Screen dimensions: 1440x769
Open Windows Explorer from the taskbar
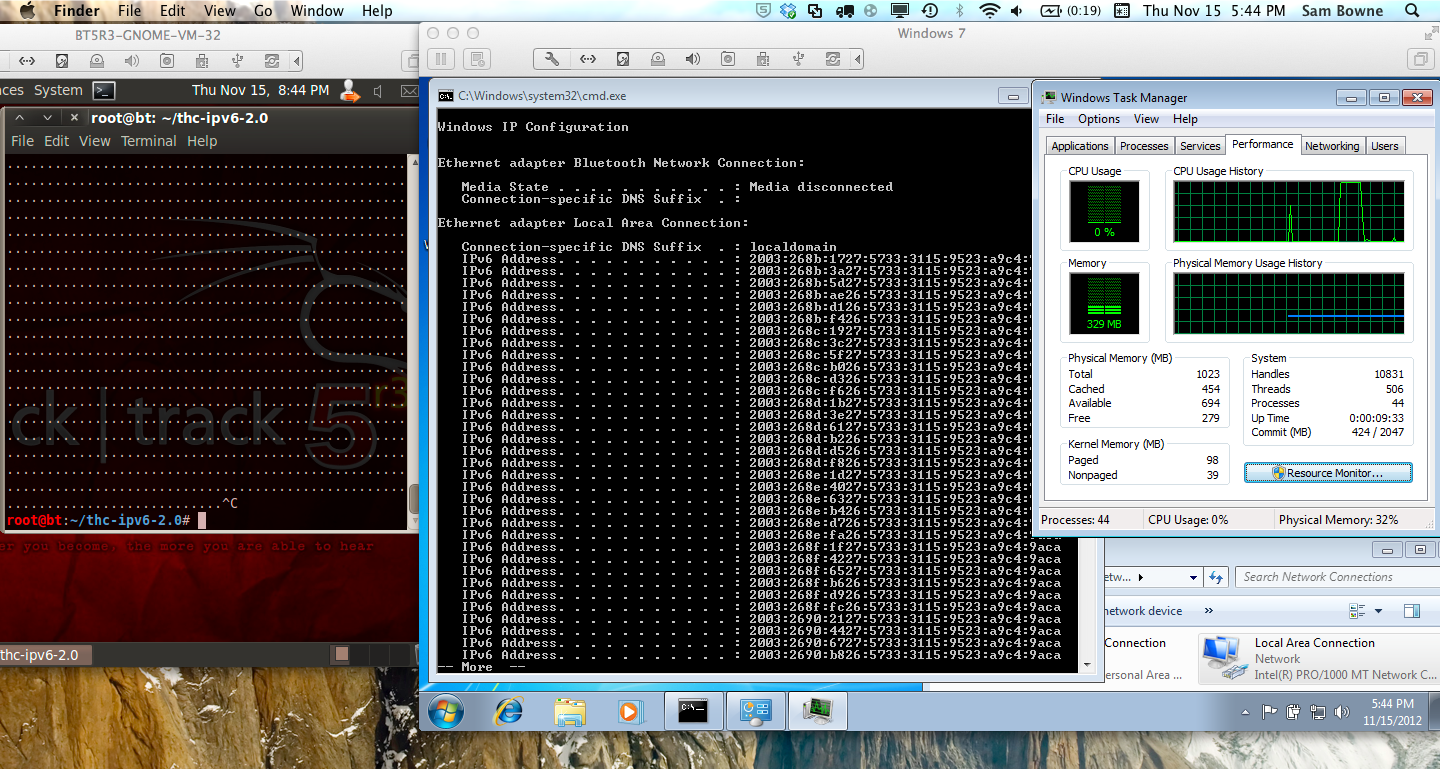[570, 712]
